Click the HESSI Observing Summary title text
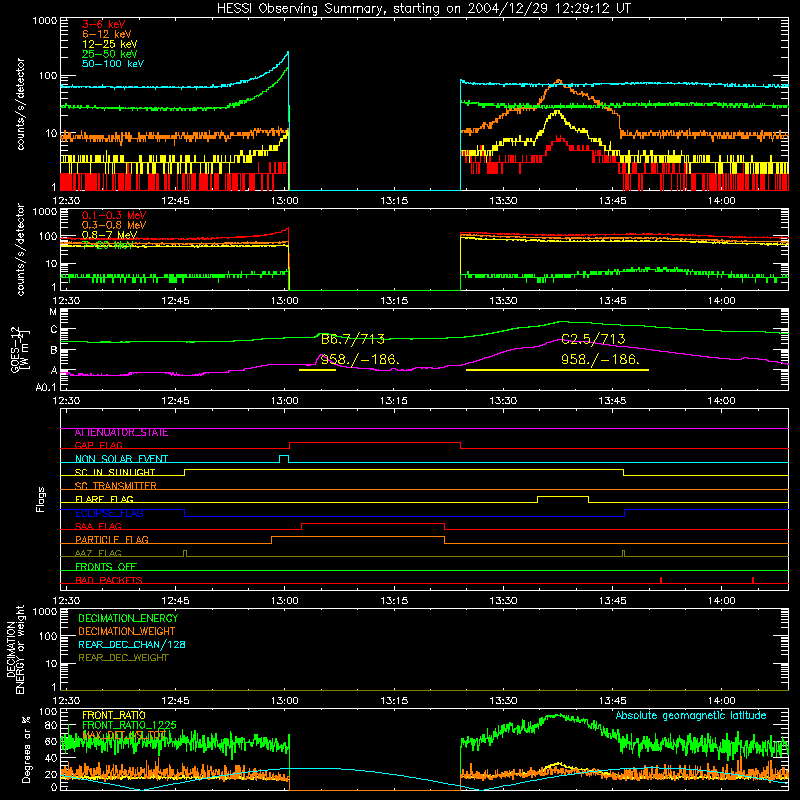Viewport: 800px width, 800px height. tap(424, 8)
